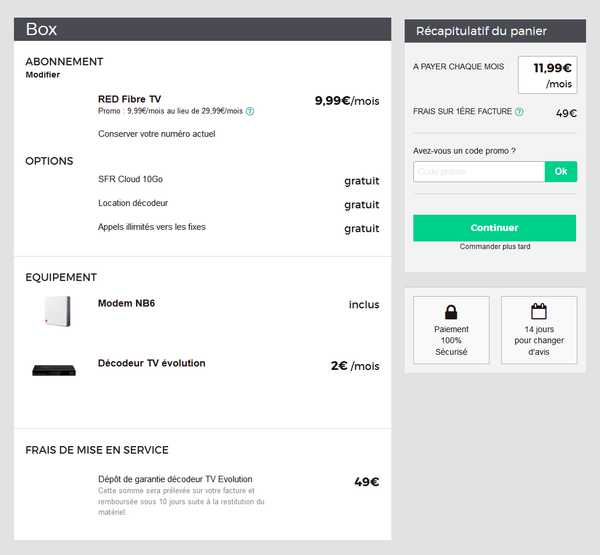The height and width of the screenshot is (555, 600).
Task: Click the Commander plus tard link
Action: (494, 246)
